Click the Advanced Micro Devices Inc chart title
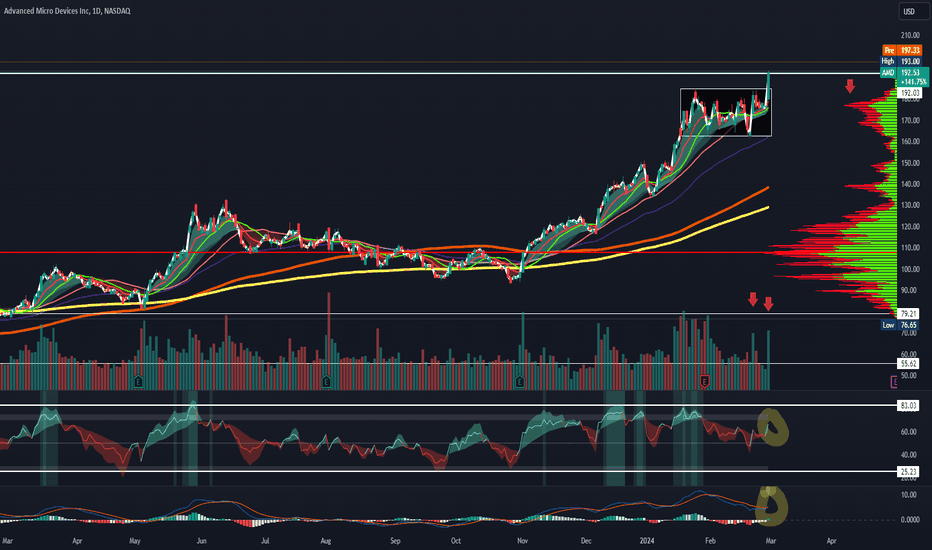 (67, 11)
